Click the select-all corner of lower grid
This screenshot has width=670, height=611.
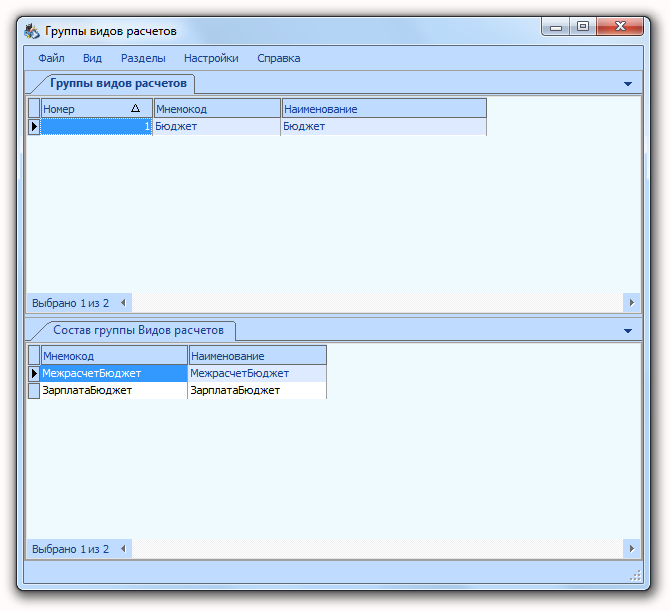[x=34, y=355]
